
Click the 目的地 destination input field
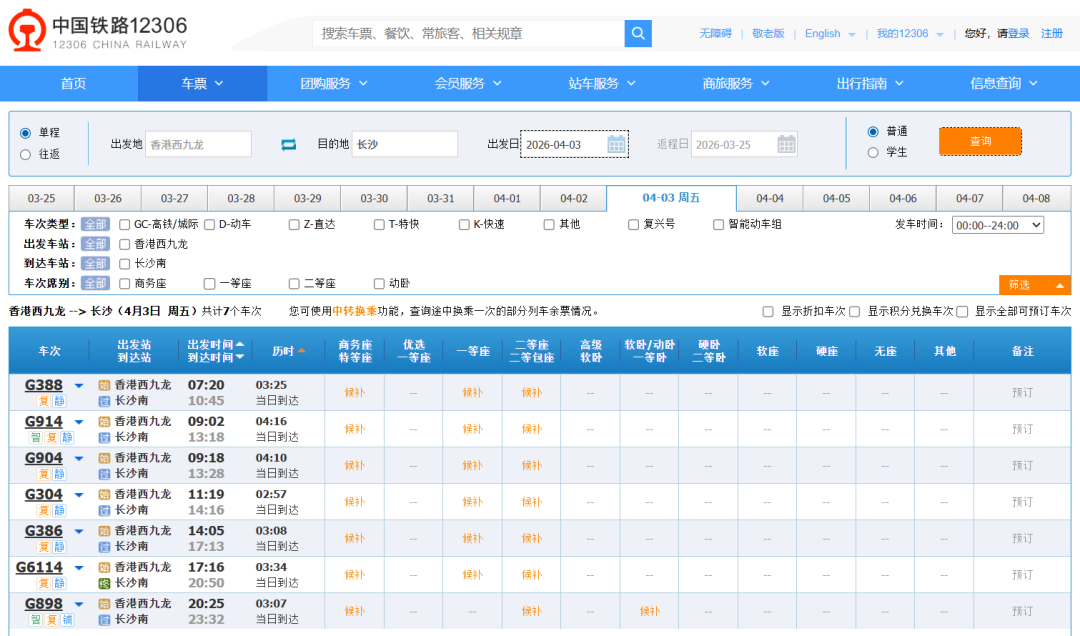pos(404,145)
